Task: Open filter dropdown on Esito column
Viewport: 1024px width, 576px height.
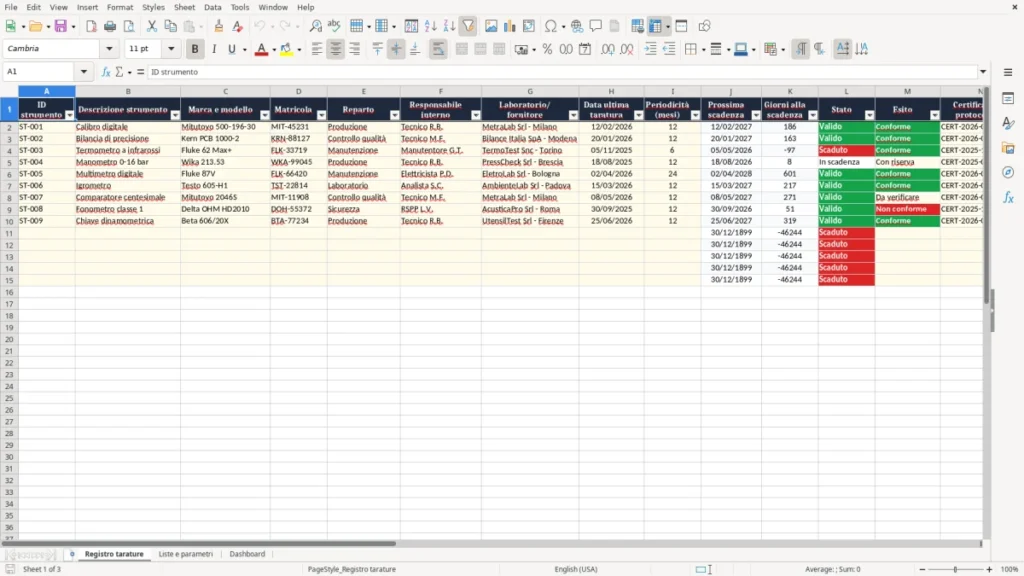Action: pos(935,115)
